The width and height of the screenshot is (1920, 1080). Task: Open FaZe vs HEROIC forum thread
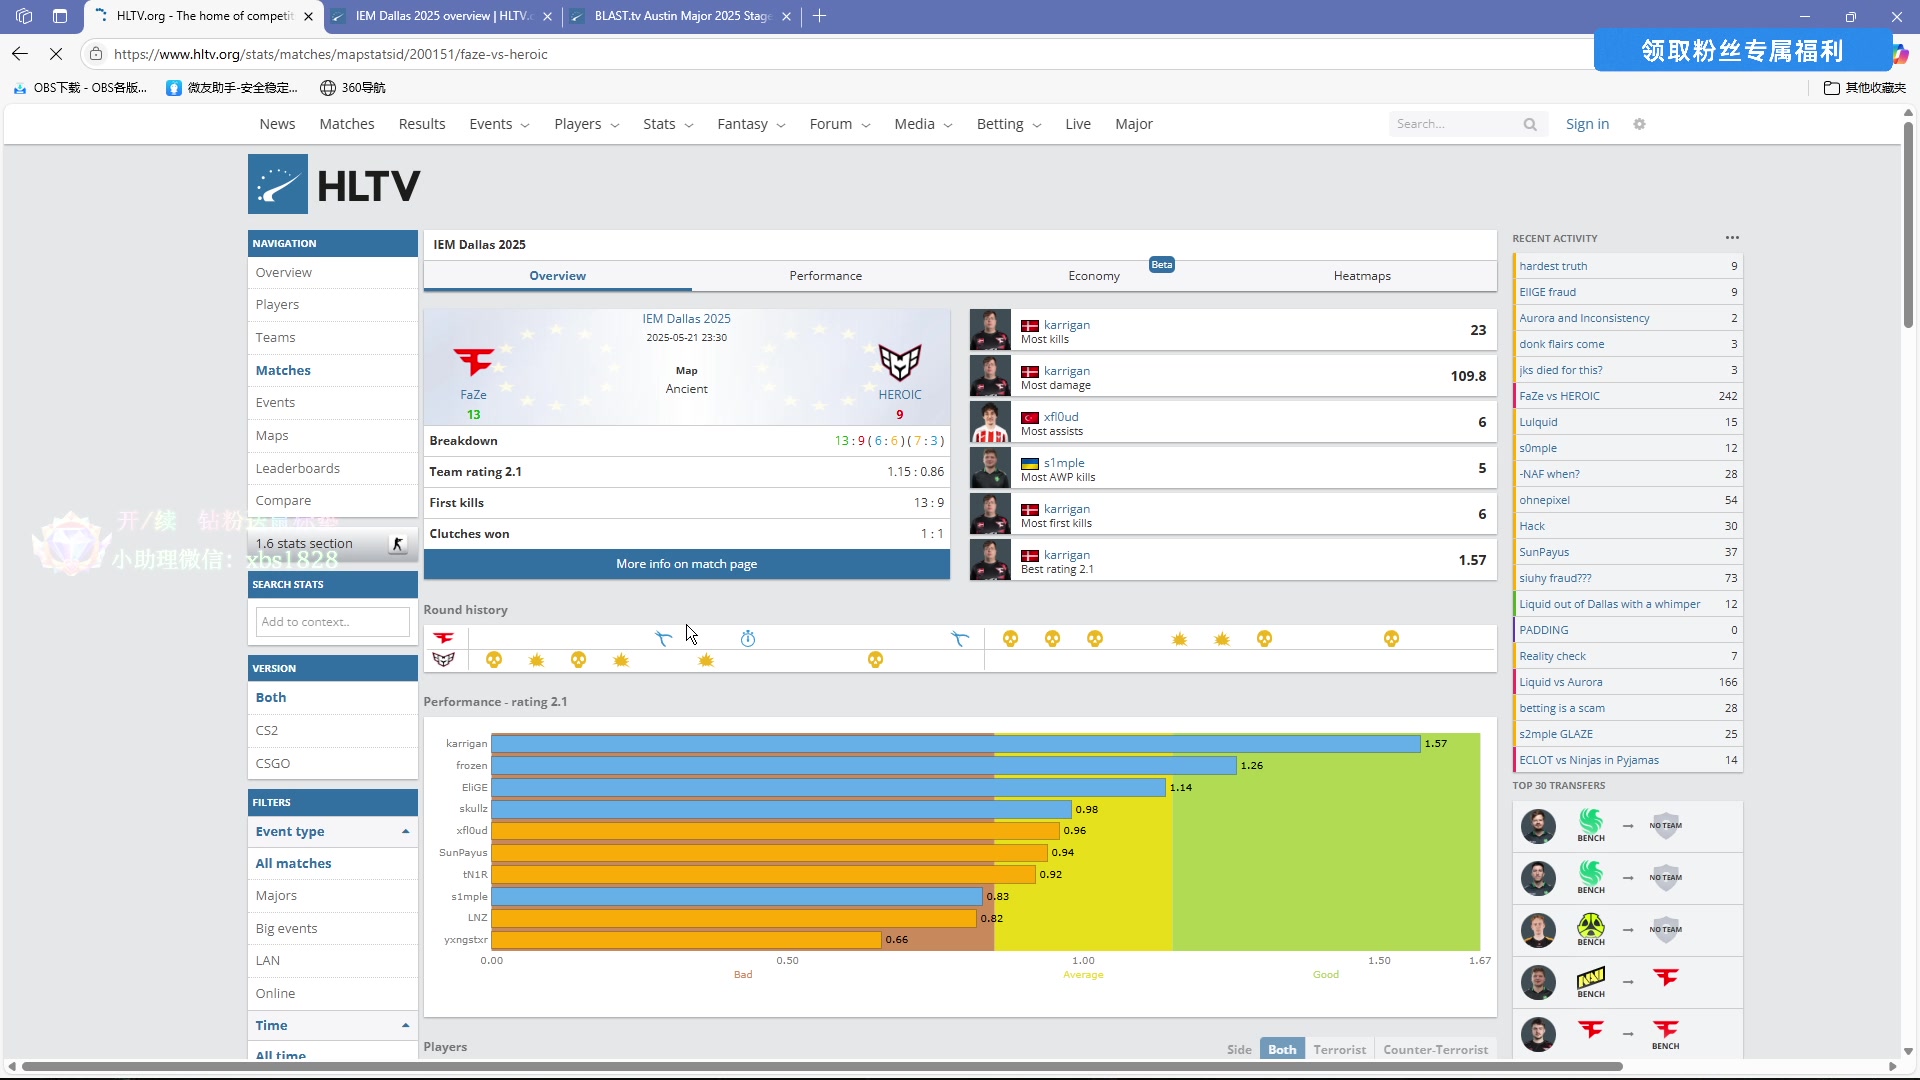pos(1628,396)
